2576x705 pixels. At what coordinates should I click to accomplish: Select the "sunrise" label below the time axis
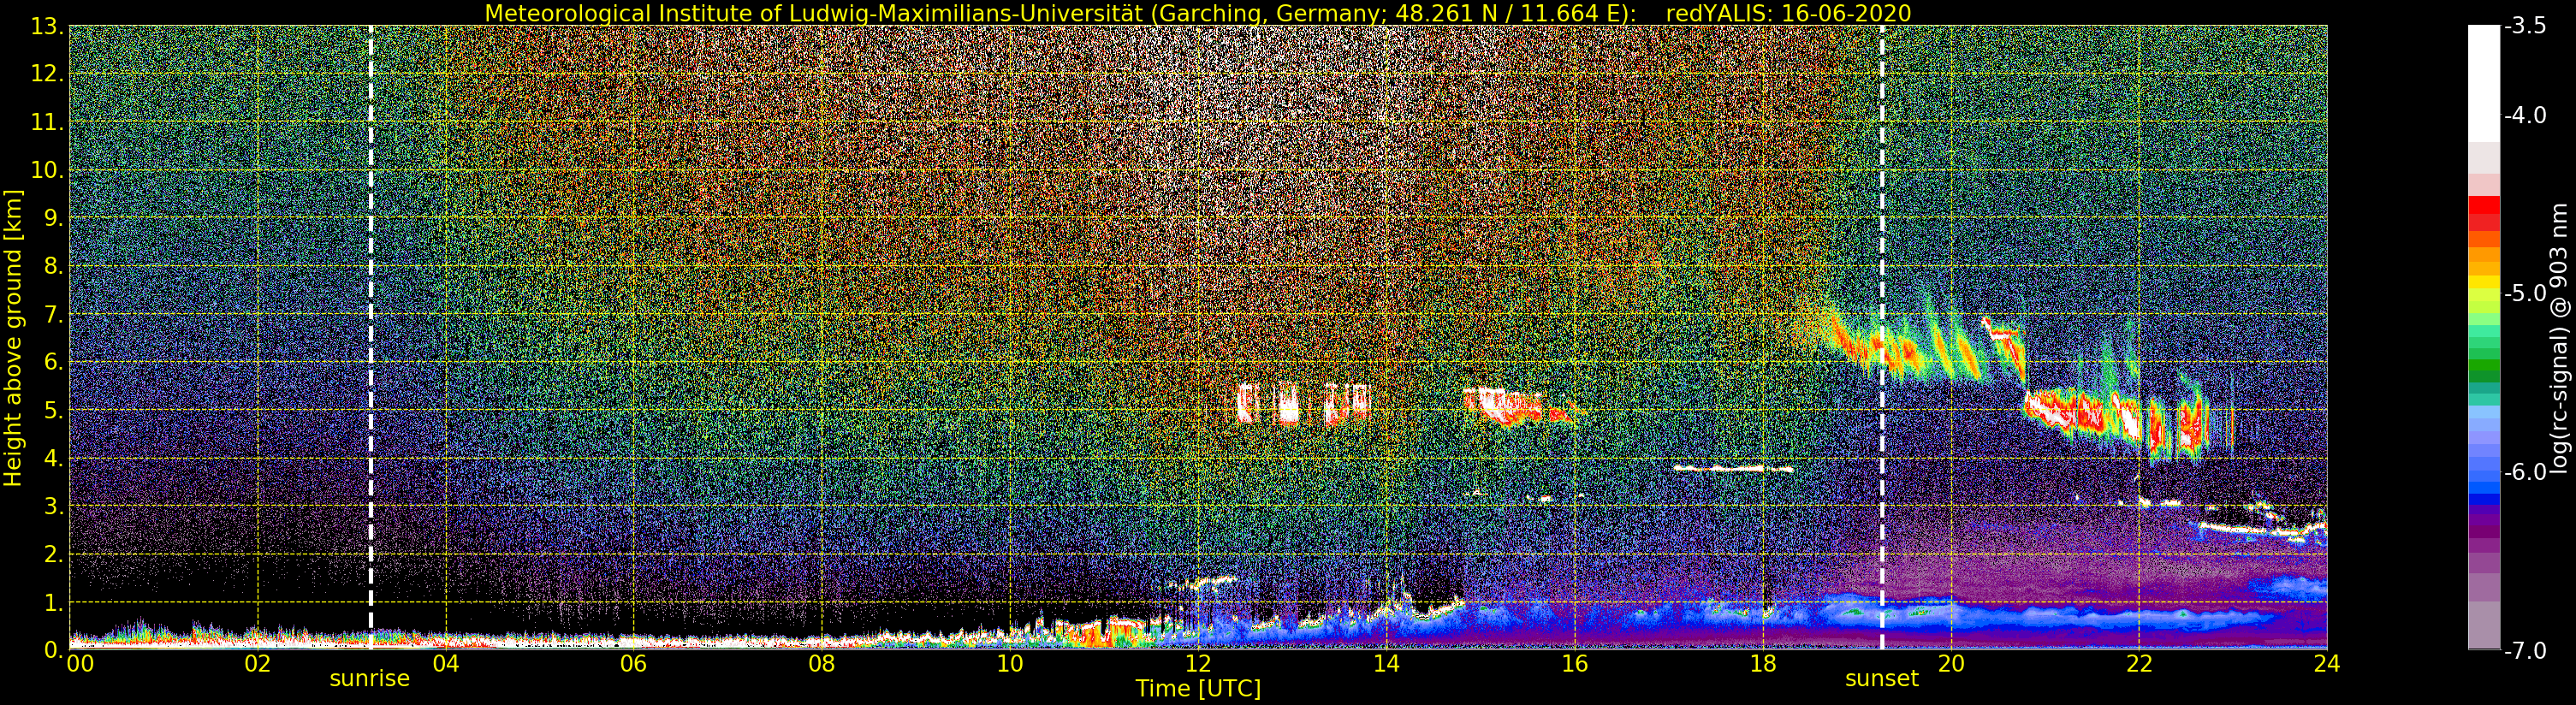pyautogui.click(x=370, y=678)
